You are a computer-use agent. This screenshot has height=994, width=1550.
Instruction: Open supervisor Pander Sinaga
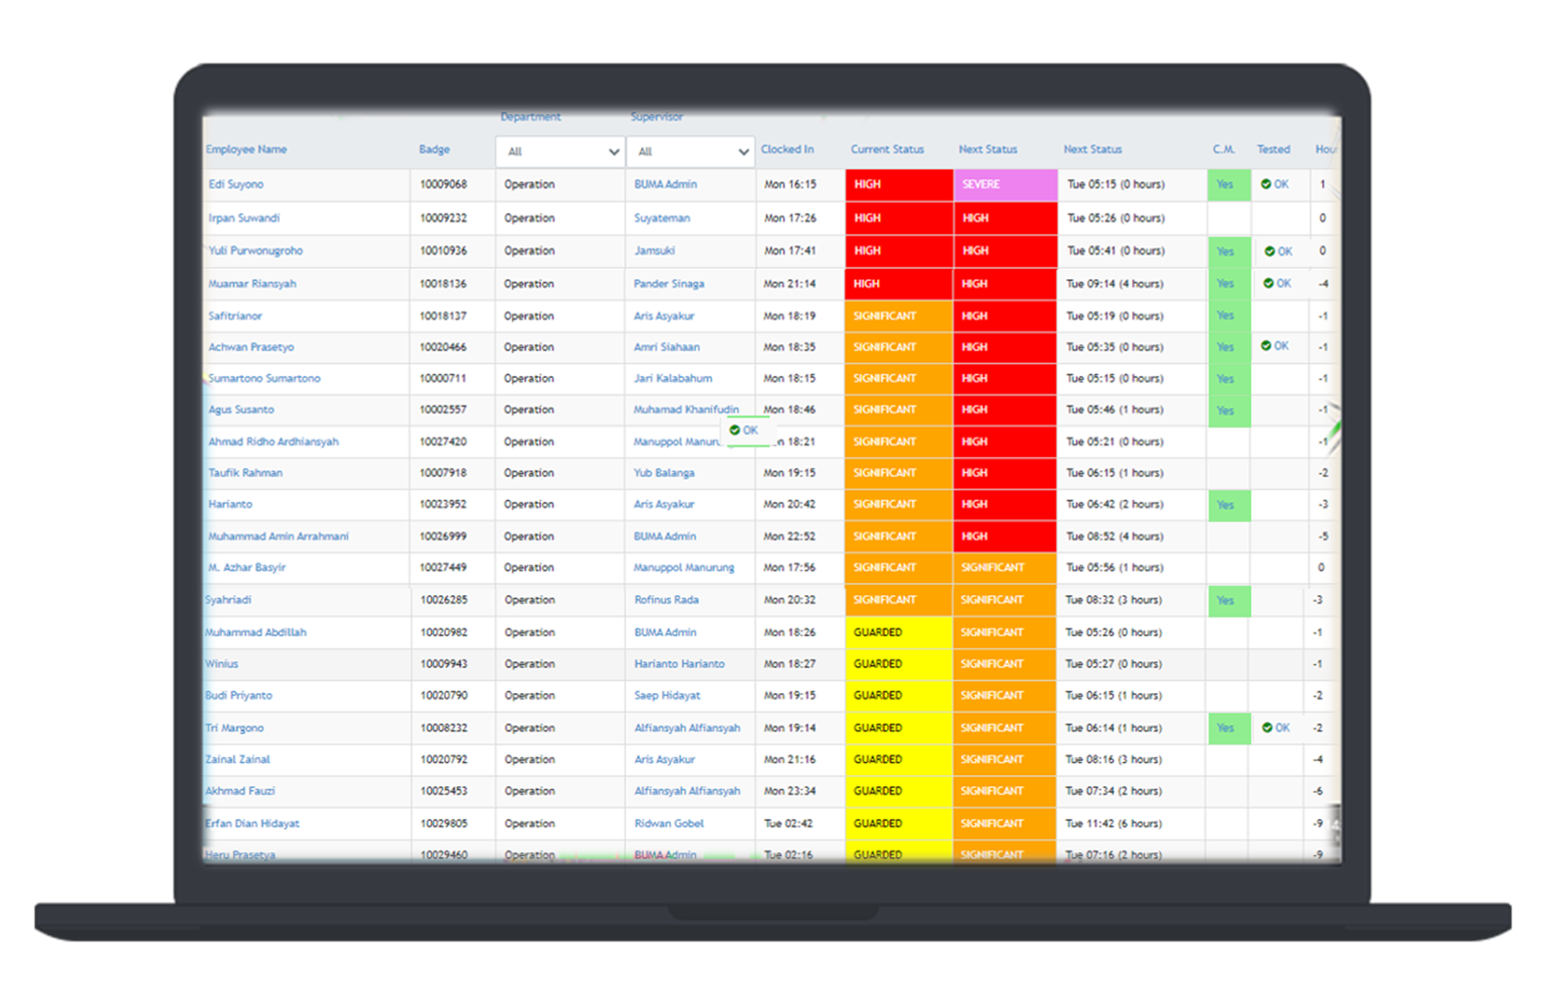[x=669, y=284]
